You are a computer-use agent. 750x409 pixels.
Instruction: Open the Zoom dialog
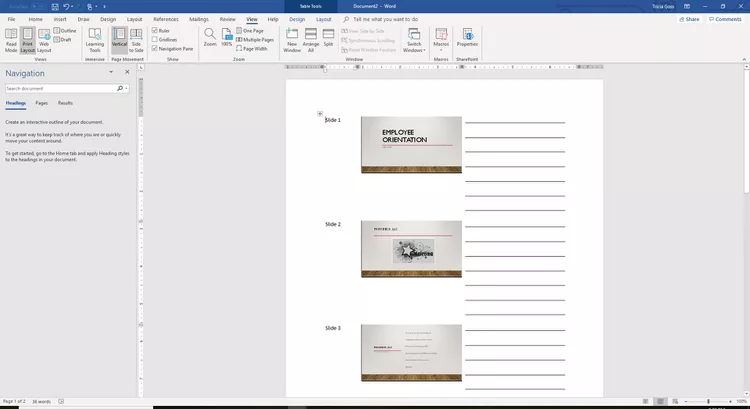pos(210,37)
